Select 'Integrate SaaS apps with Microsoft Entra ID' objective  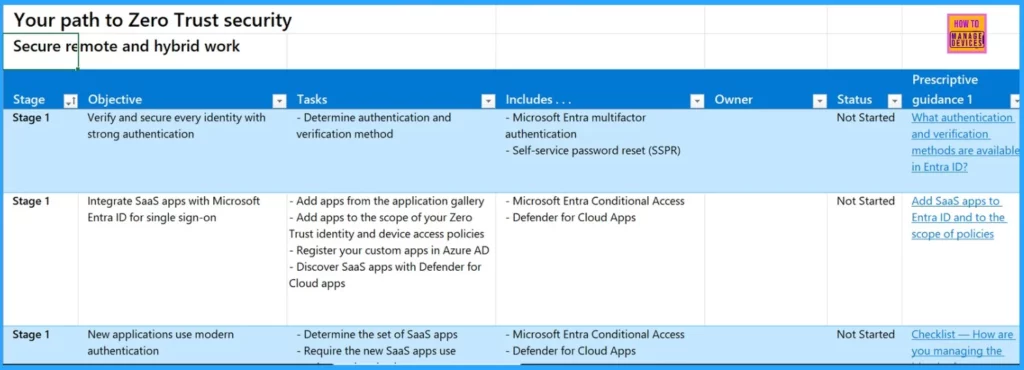coord(182,259)
